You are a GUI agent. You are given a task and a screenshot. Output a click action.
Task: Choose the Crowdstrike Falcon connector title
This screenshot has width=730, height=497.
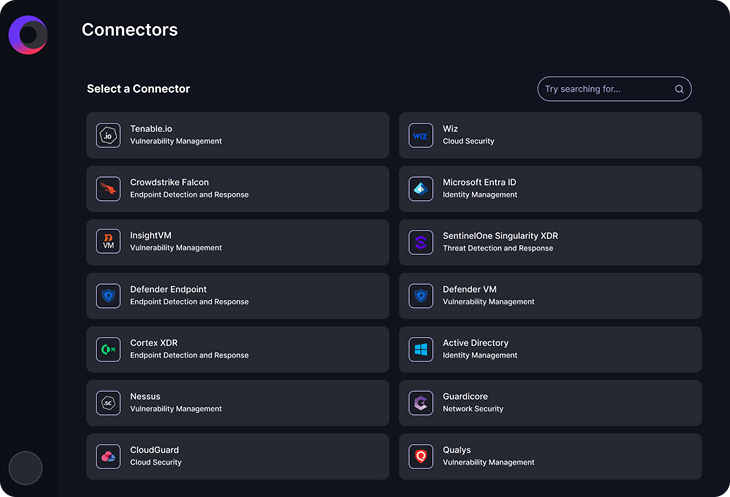[169, 182]
